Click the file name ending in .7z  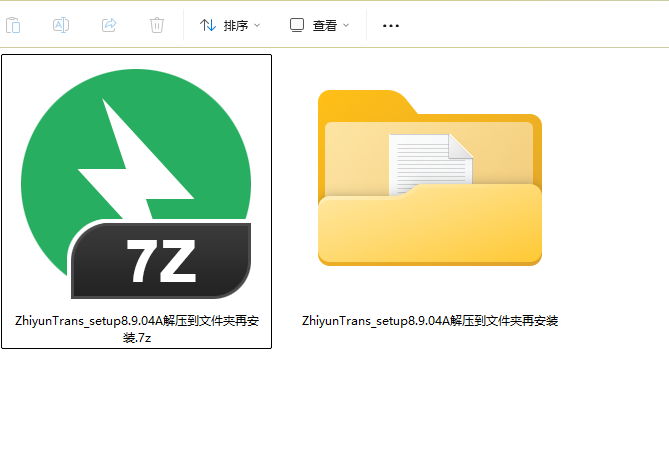tap(137, 329)
